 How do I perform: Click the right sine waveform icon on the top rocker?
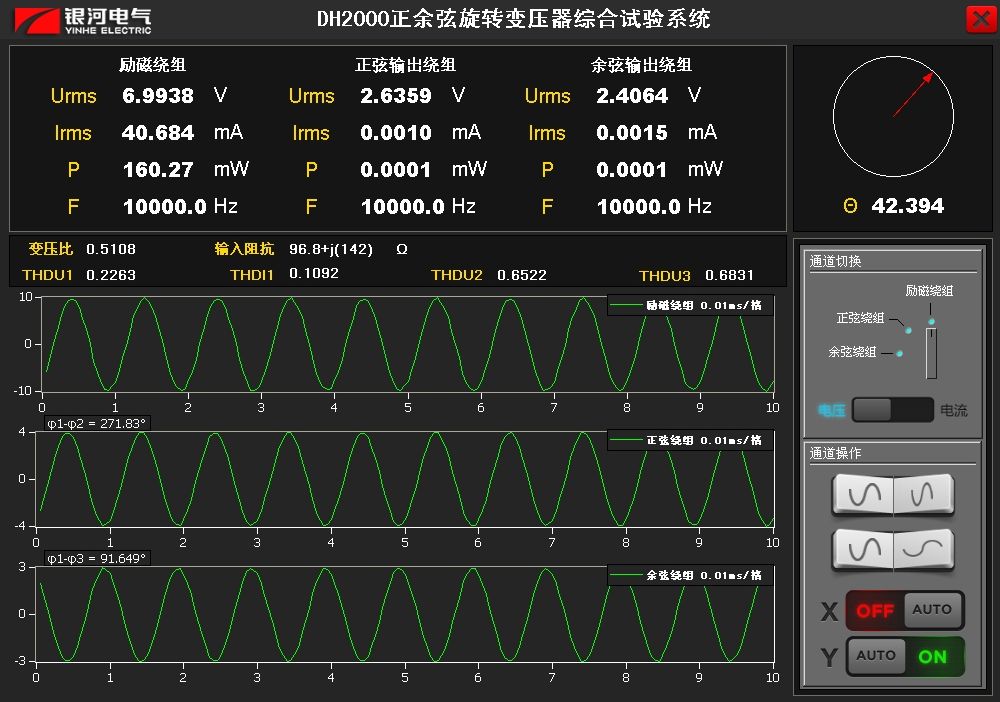coord(922,493)
